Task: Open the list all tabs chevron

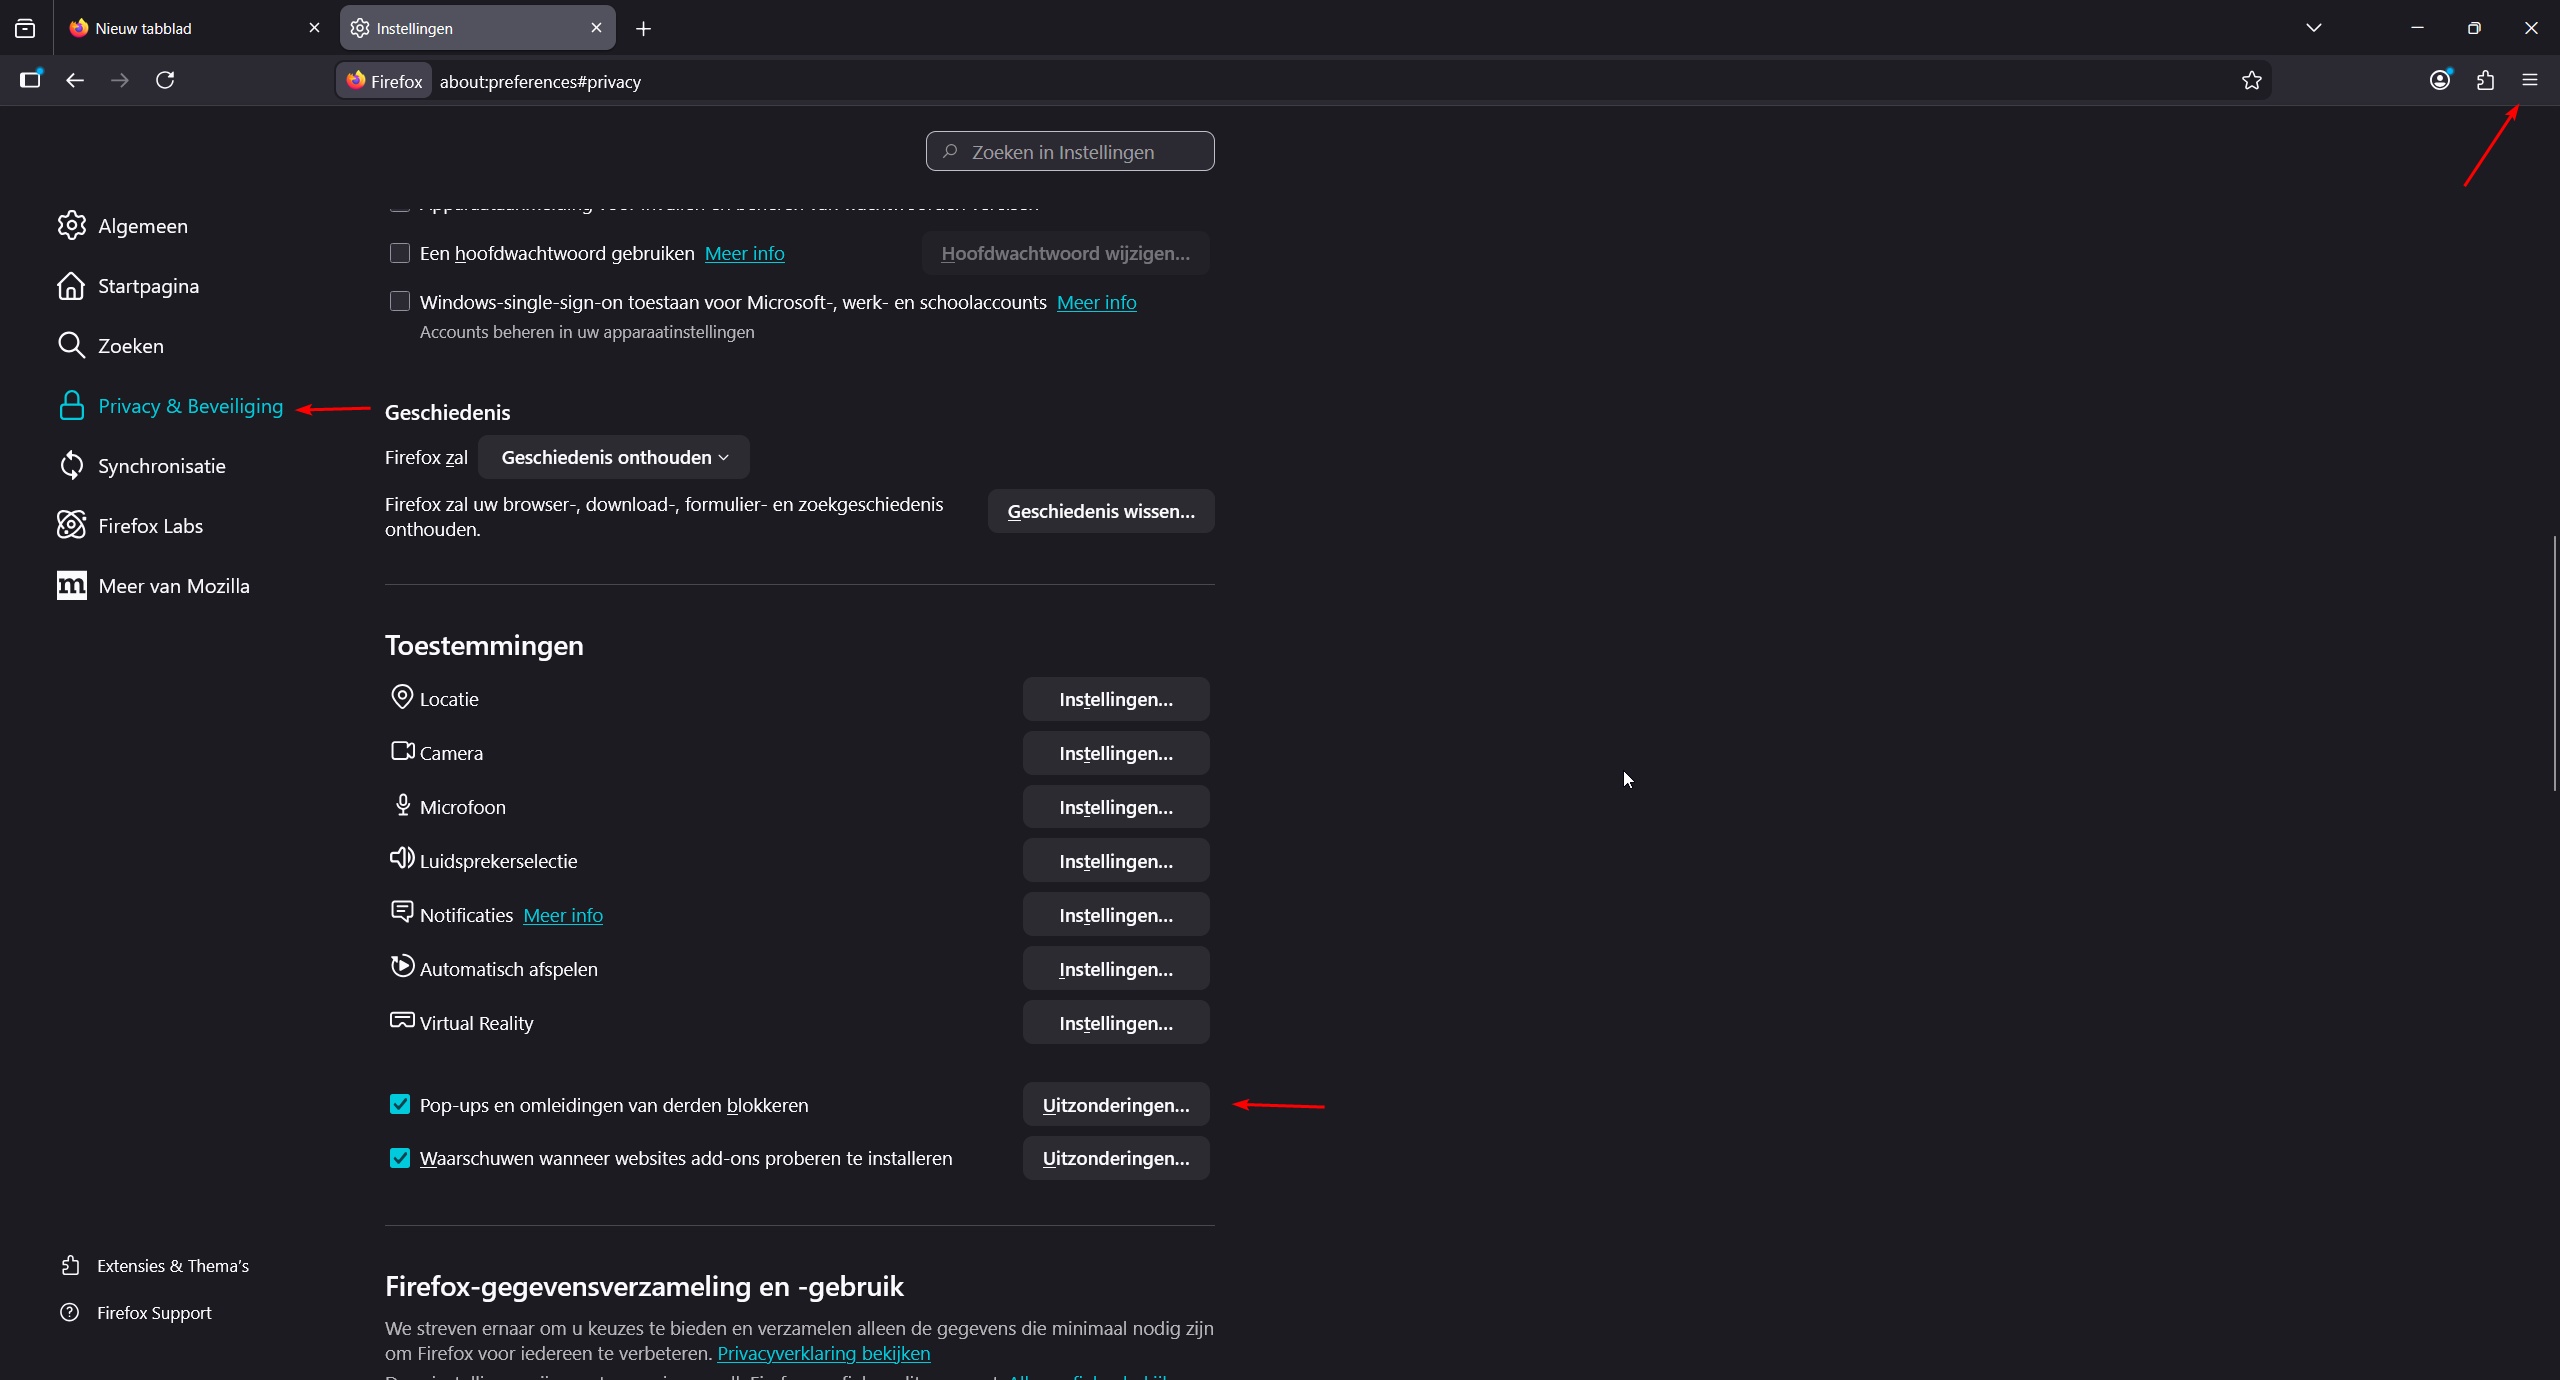Action: 2313,28
